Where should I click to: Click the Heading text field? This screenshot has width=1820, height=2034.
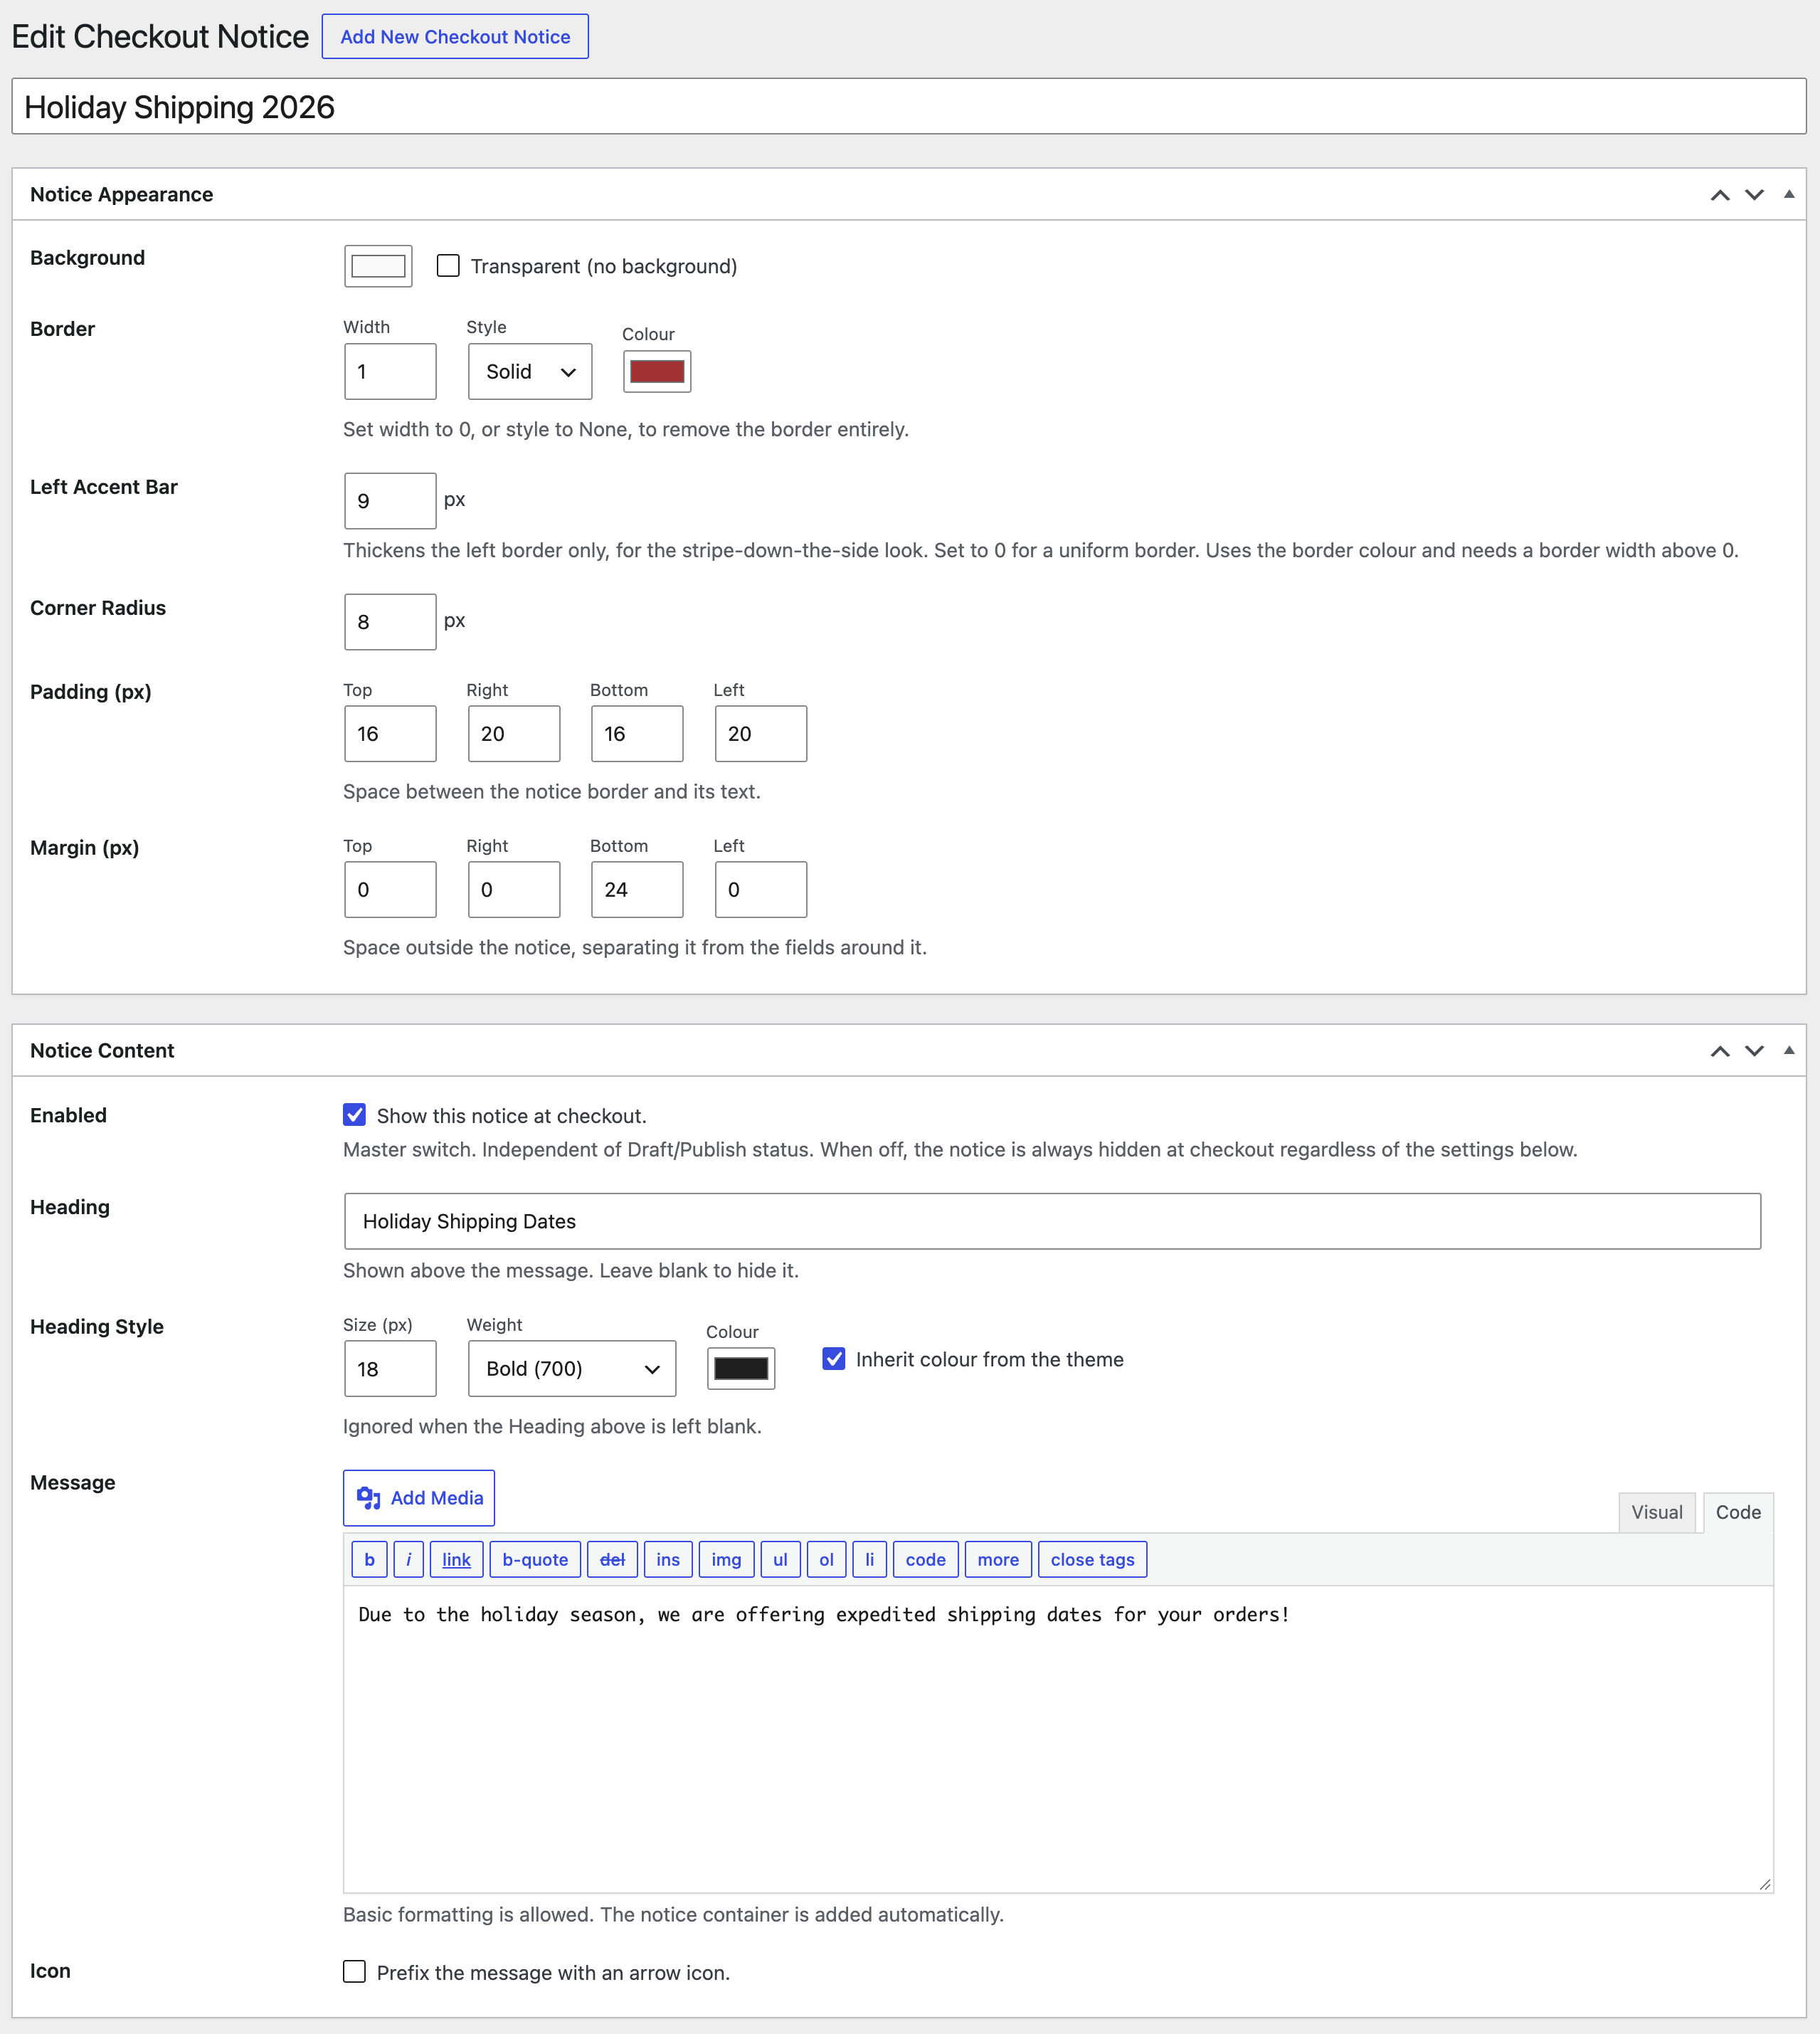(1052, 1222)
